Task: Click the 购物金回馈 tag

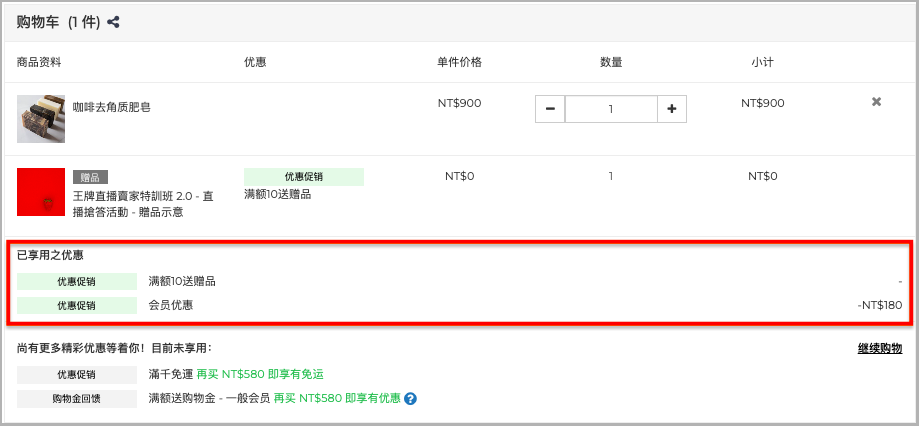Action: (x=77, y=399)
